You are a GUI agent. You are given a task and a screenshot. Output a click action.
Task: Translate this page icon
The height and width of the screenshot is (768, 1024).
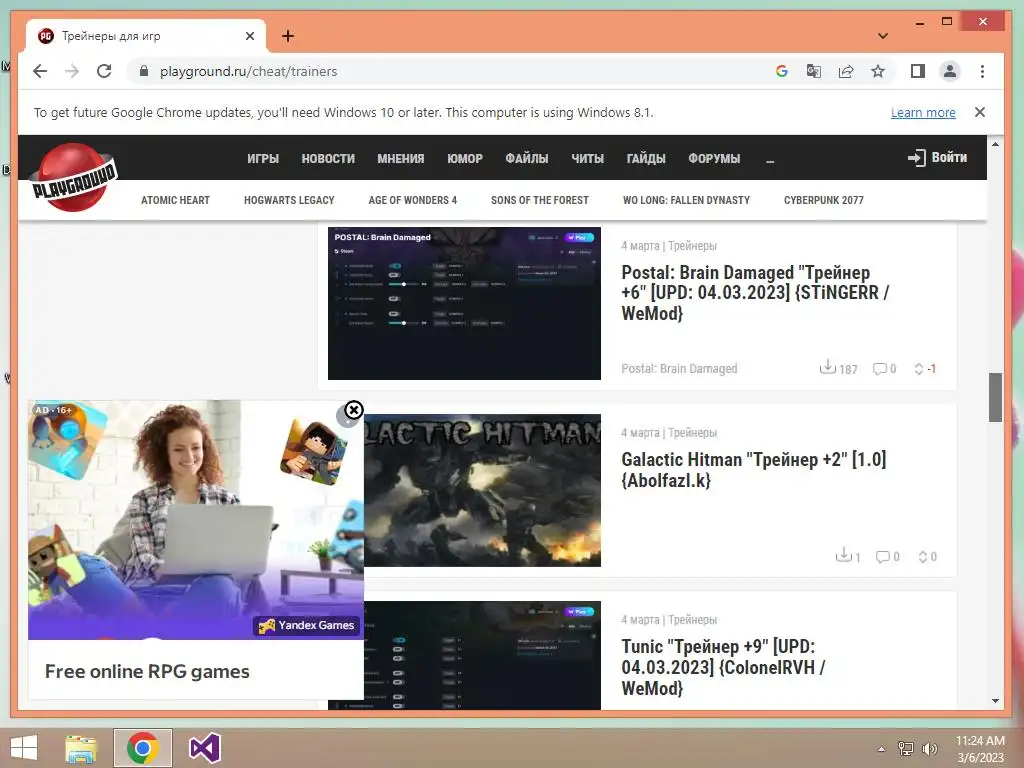click(814, 71)
